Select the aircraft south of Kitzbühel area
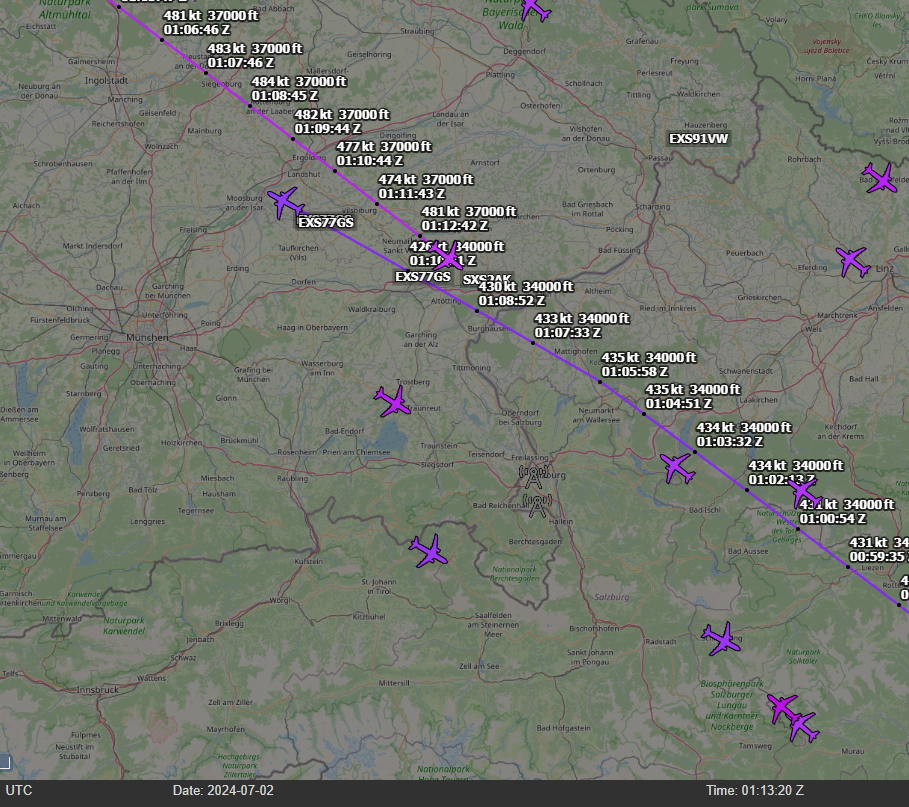The image size is (909, 807). pyautogui.click(x=430, y=551)
